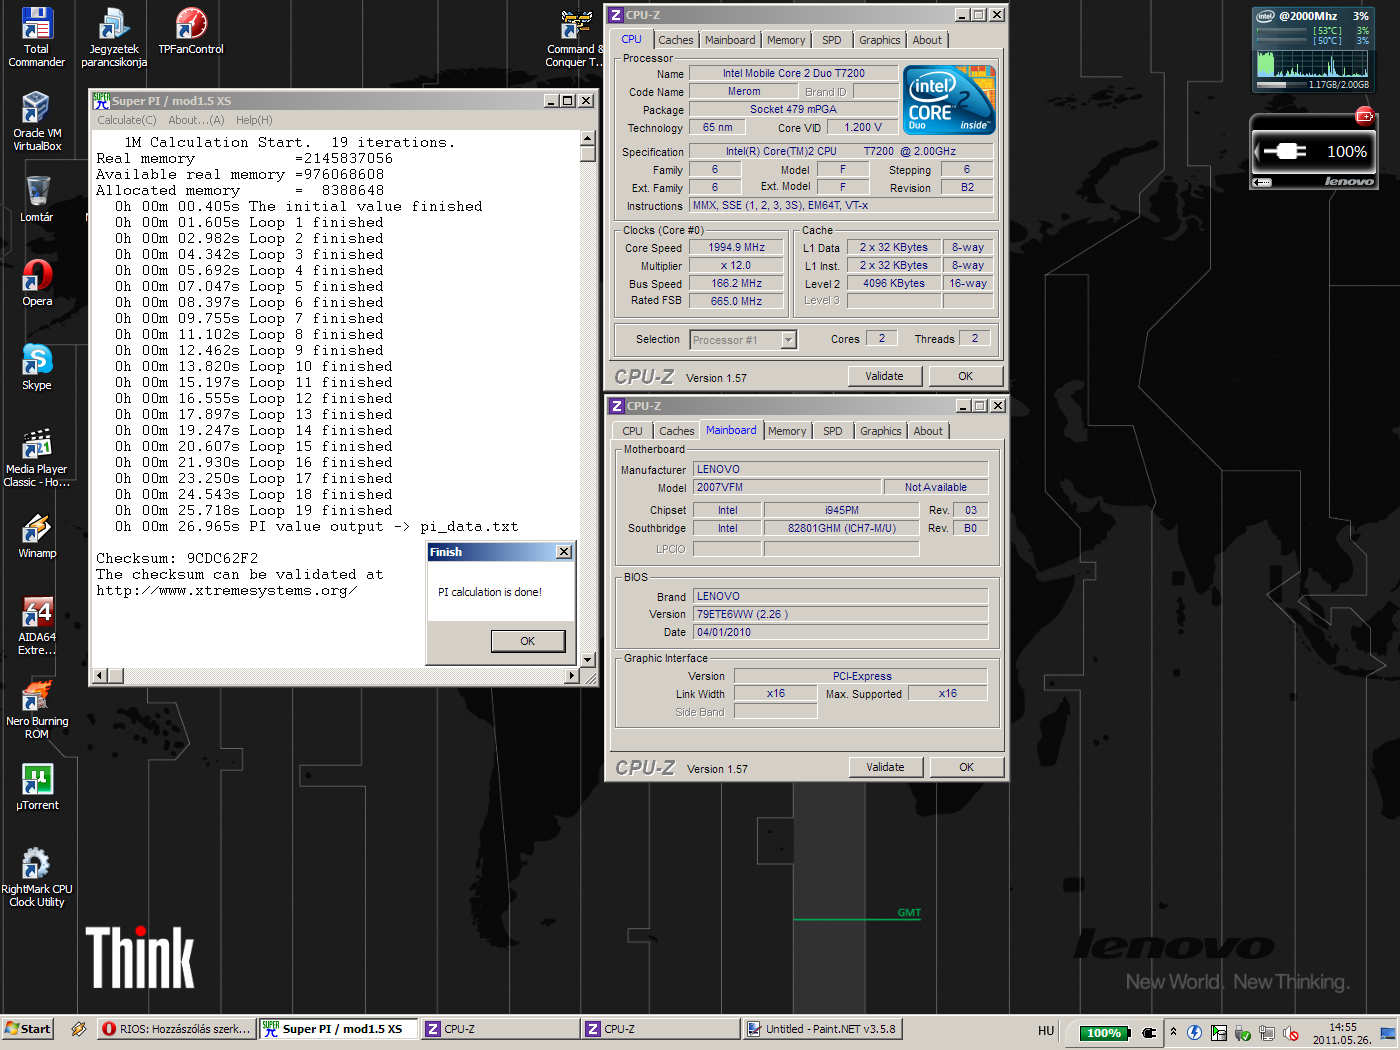The width and height of the screenshot is (1400, 1050).
Task: Open RightMark CPU Clock Utility icon
Action: pos(37,877)
